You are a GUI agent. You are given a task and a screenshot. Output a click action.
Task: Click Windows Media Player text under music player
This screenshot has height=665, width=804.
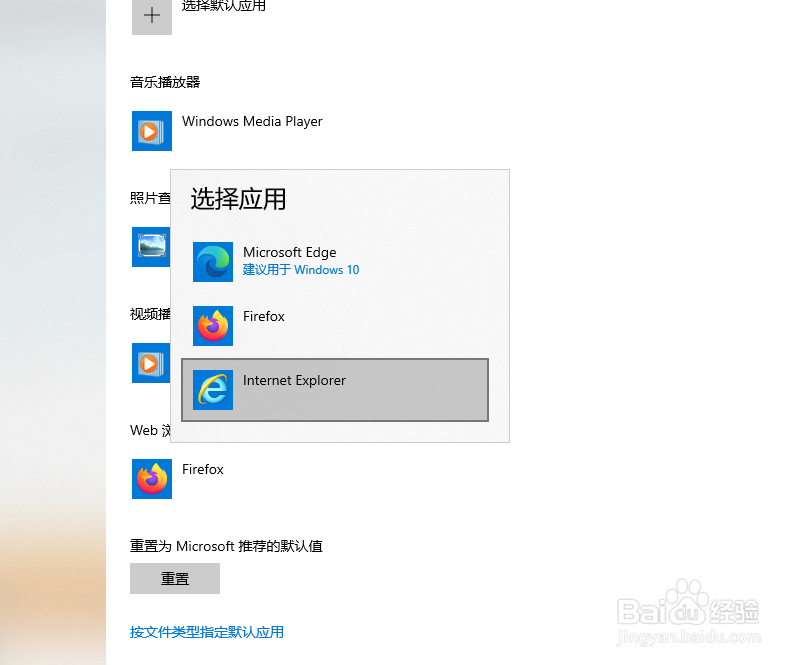point(252,122)
